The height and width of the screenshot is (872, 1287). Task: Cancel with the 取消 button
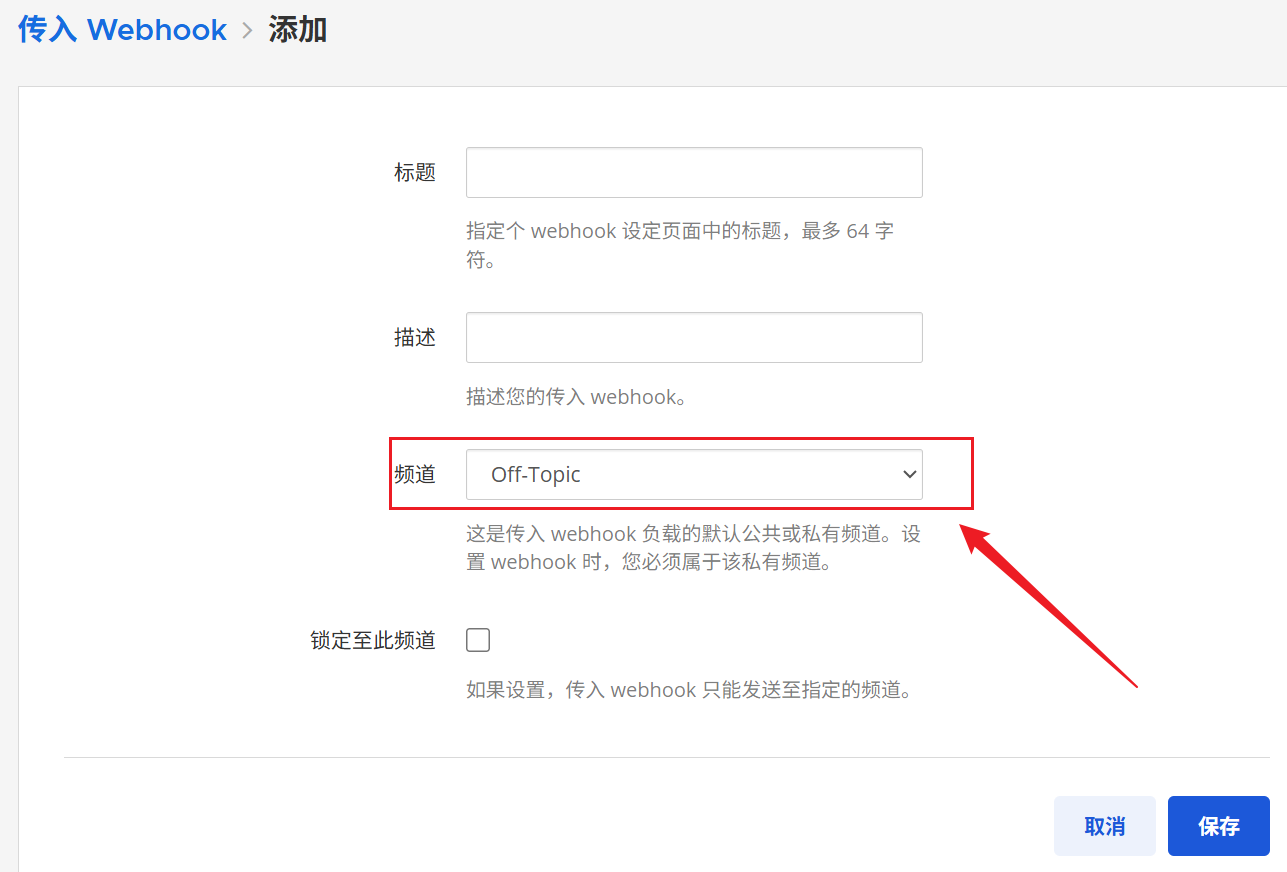1105,826
